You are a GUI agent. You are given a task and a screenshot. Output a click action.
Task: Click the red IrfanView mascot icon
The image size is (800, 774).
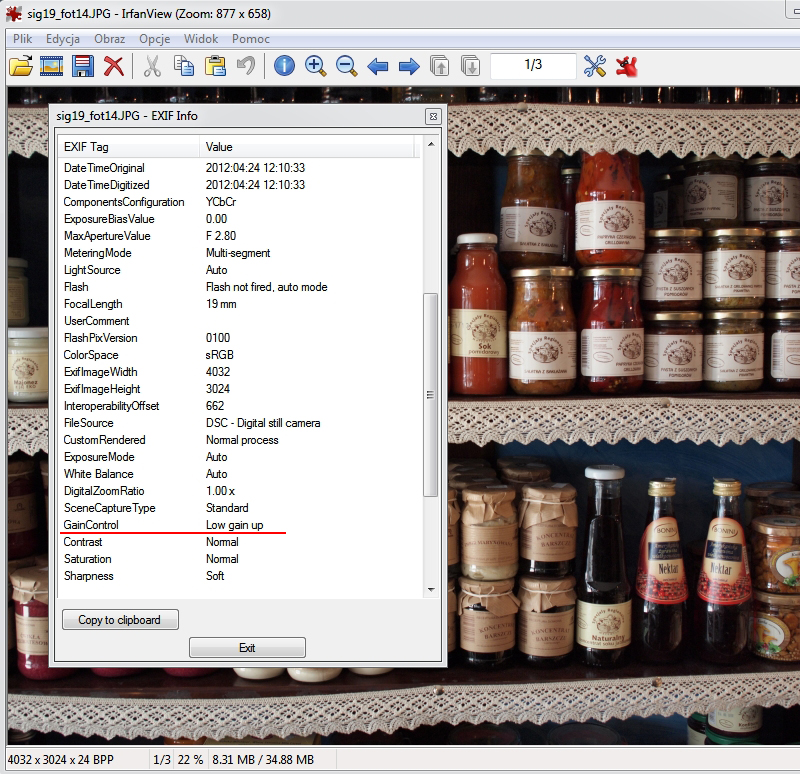pos(627,66)
